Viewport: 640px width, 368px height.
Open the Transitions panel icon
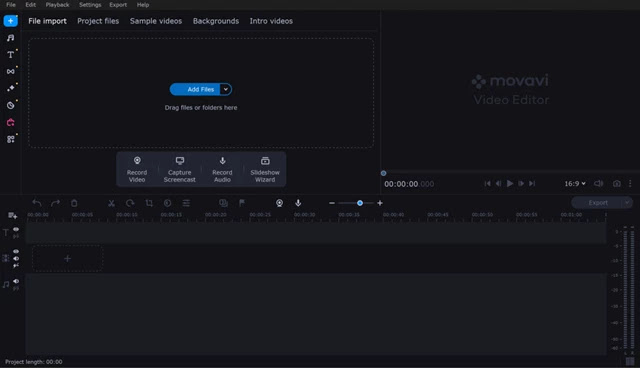11,71
